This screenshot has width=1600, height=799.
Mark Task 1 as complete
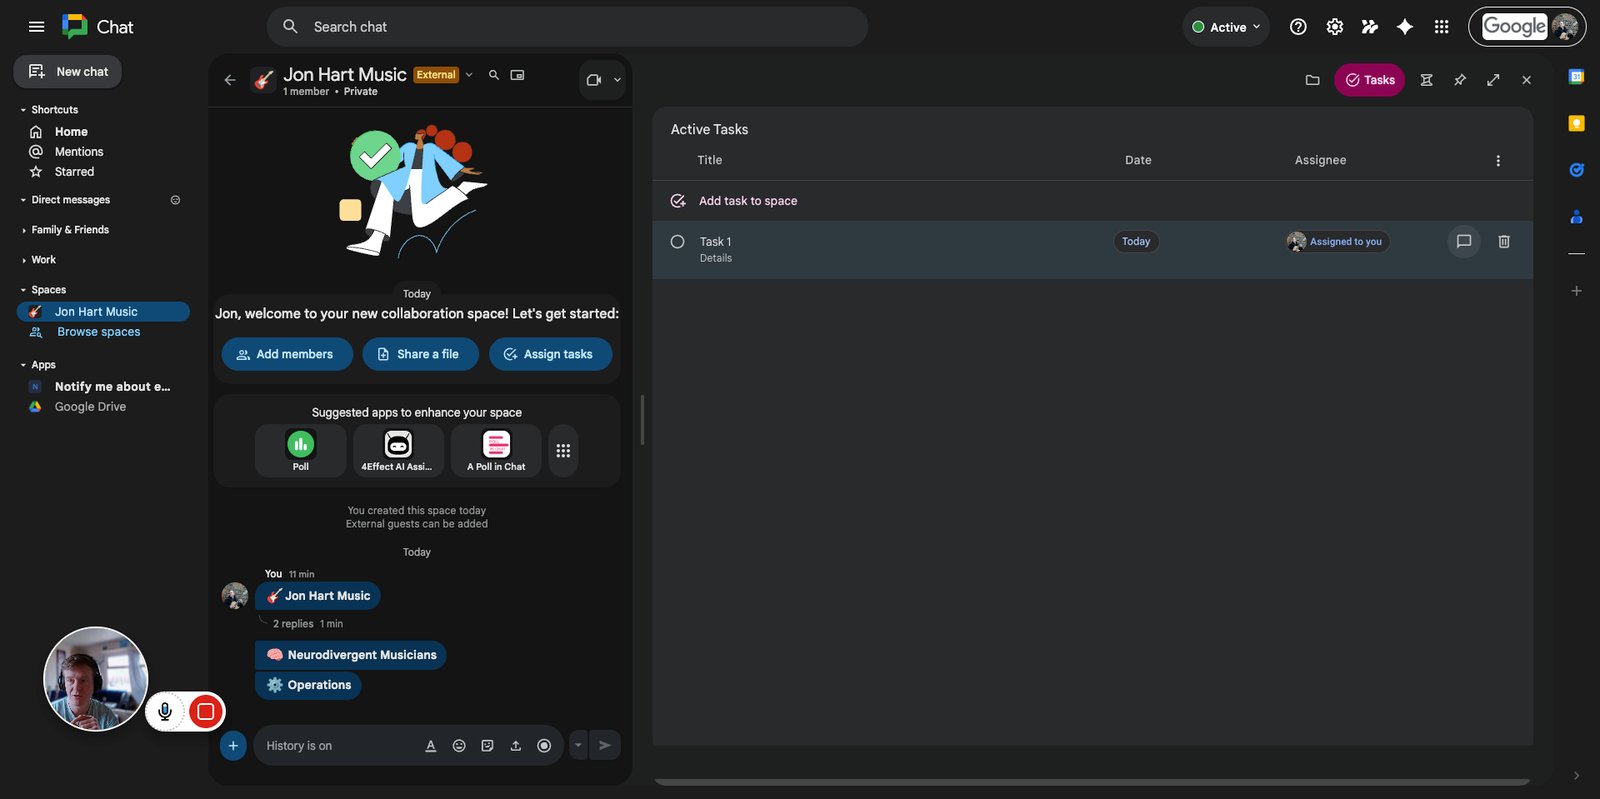point(677,241)
